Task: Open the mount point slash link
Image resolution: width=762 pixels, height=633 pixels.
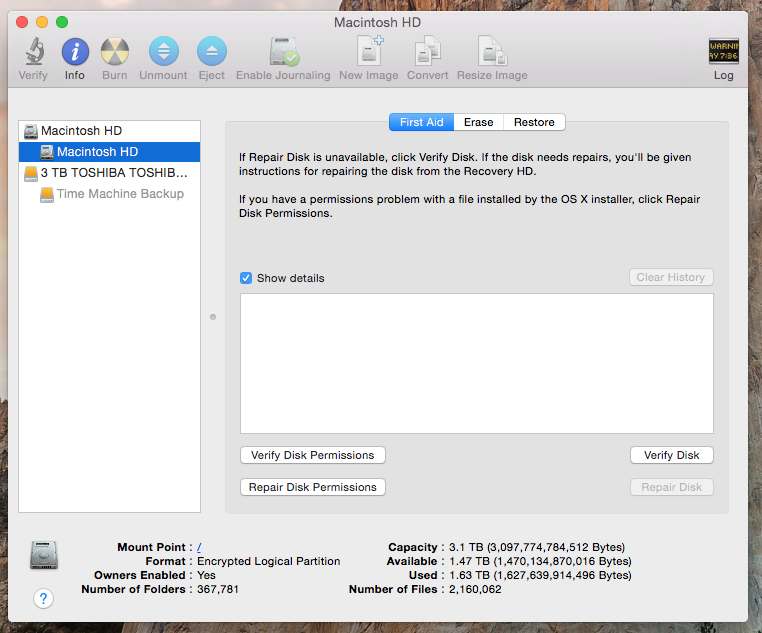Action: tap(199, 547)
